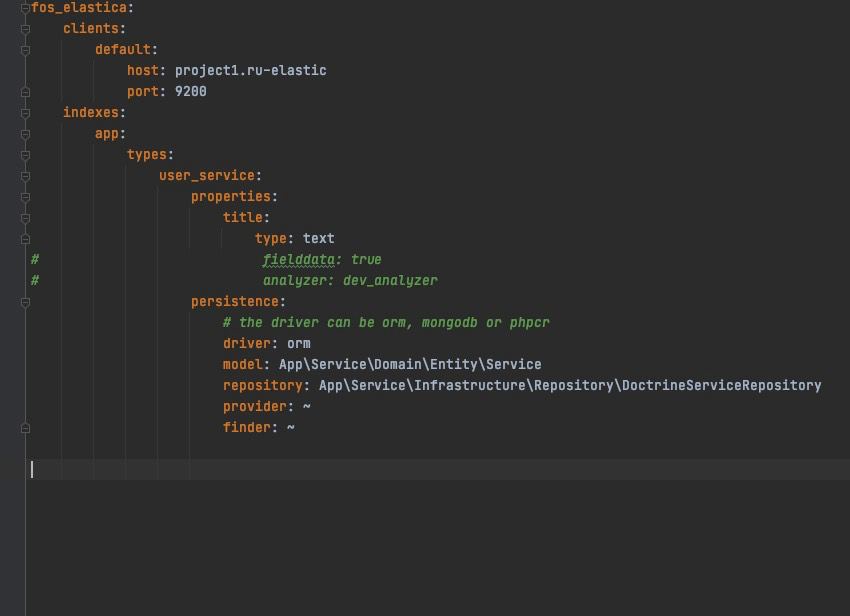
Task: Collapse the properties block fold marker
Action: point(25,197)
